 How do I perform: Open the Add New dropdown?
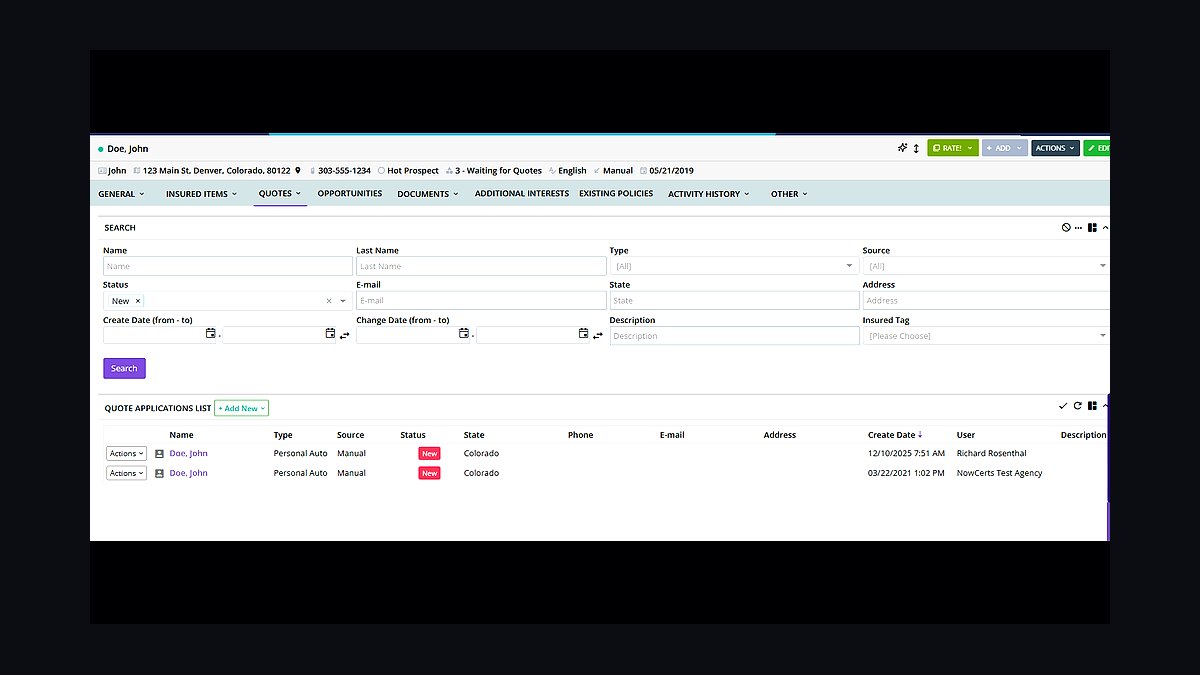[241, 408]
